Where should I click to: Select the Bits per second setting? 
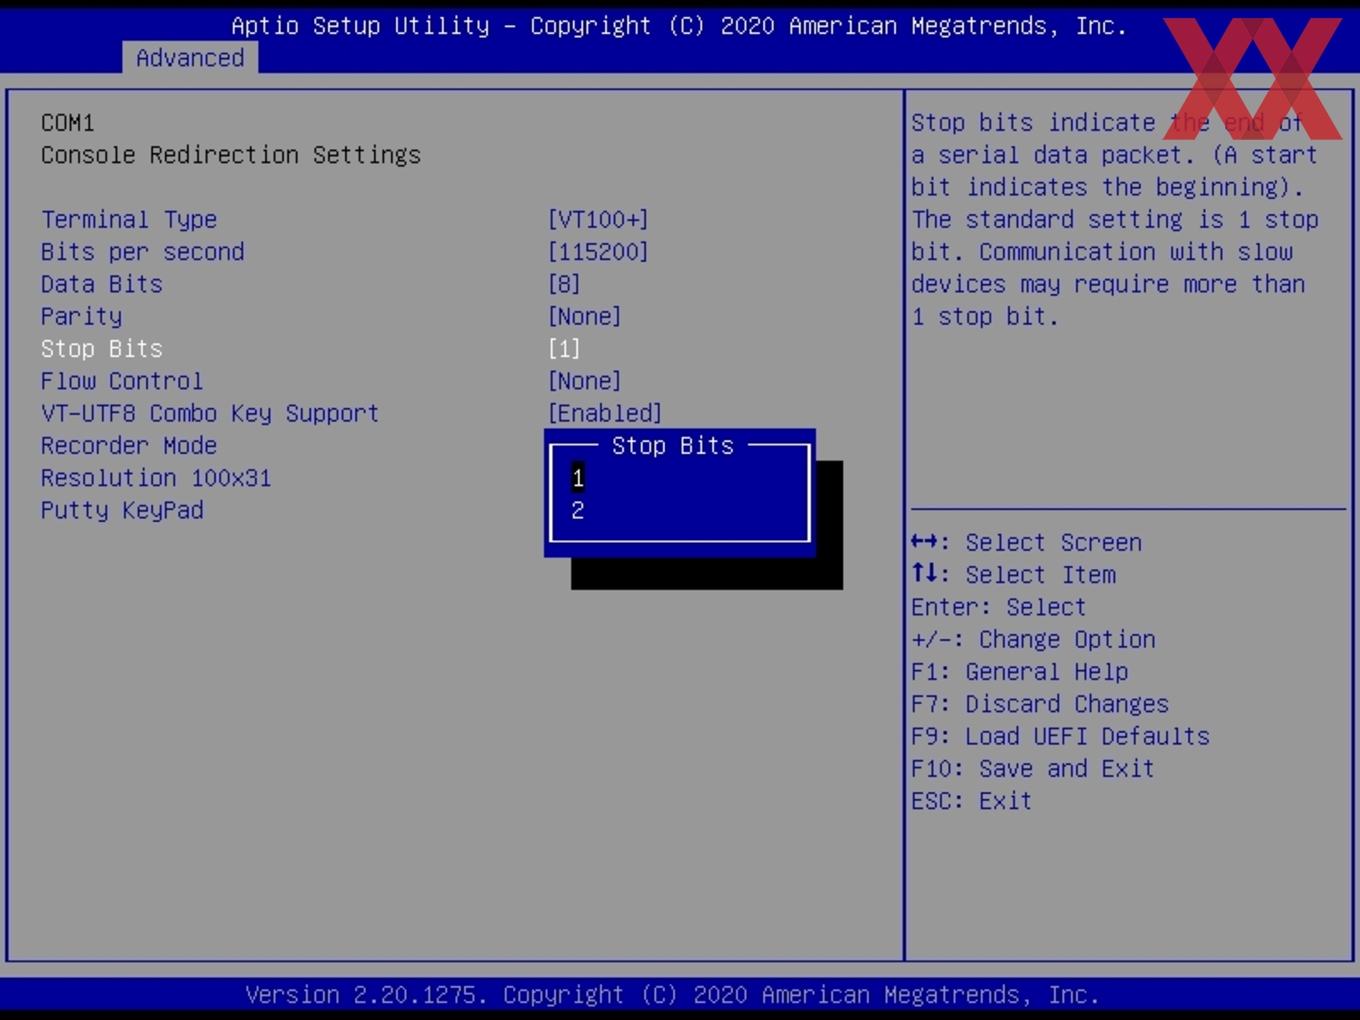pyautogui.click(x=143, y=252)
